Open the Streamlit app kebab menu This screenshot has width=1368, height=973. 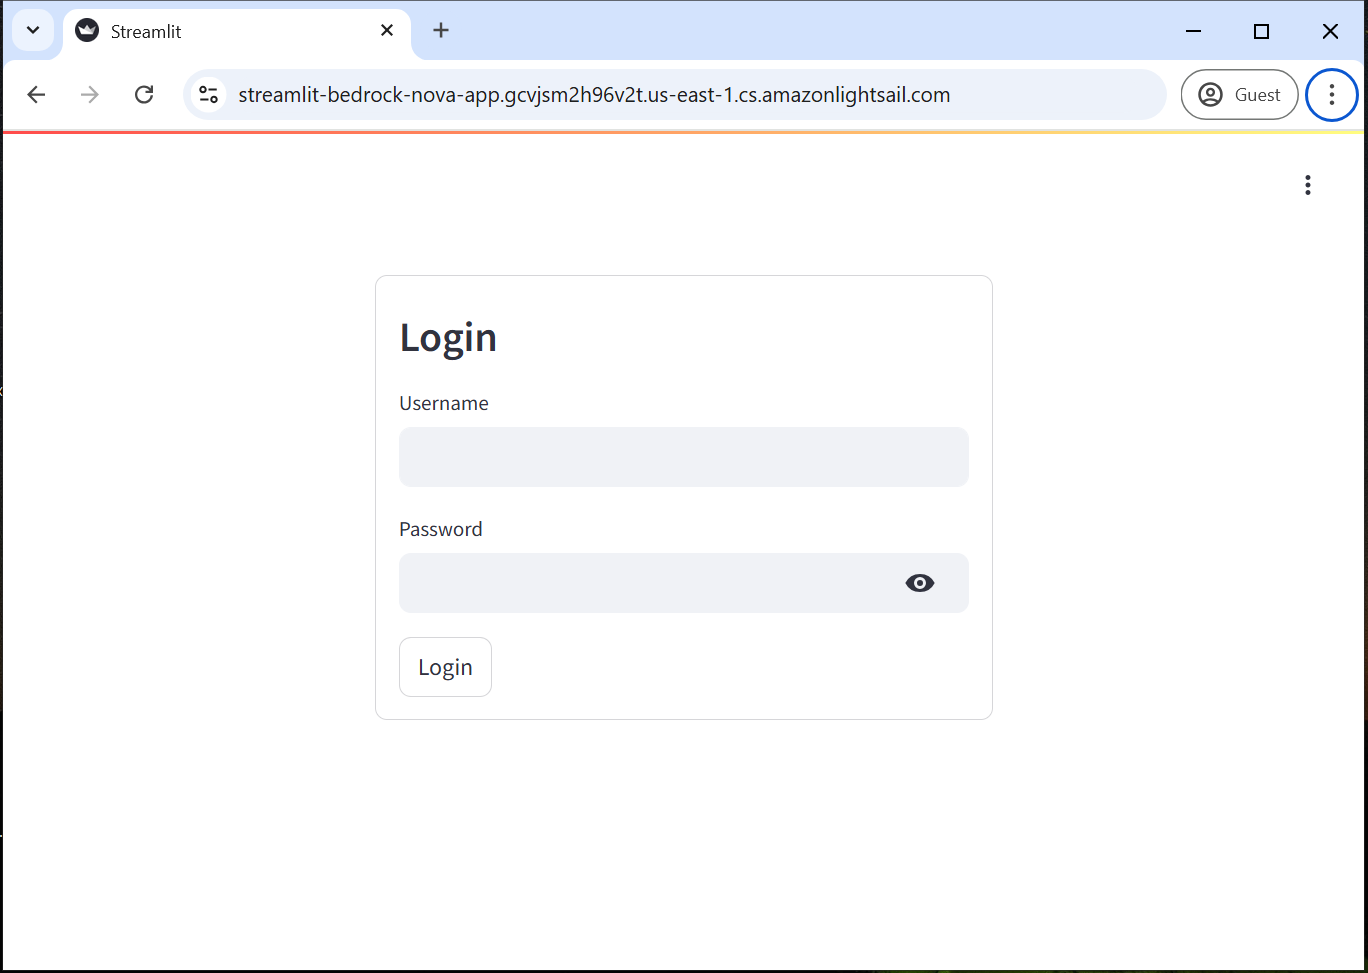click(x=1307, y=185)
